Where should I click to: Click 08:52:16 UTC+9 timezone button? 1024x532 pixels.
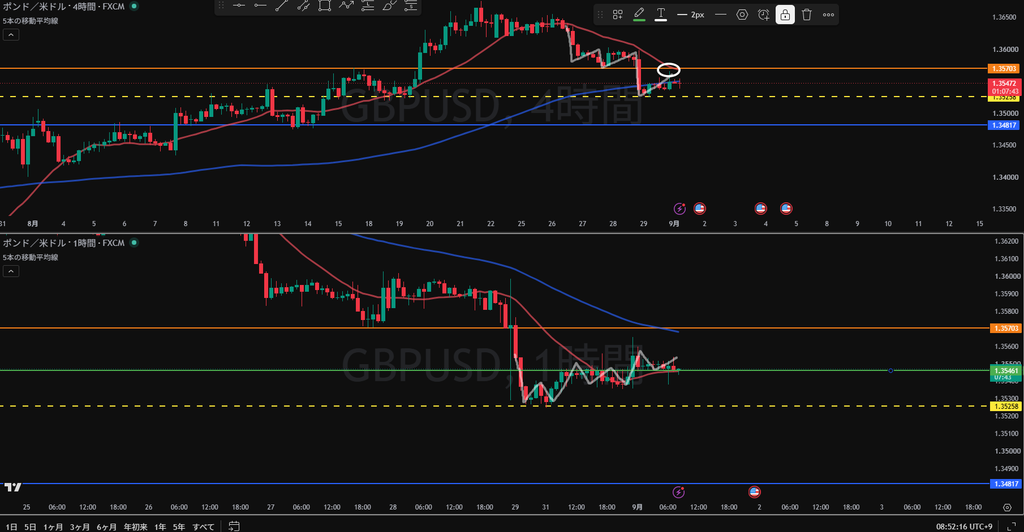coord(964,527)
